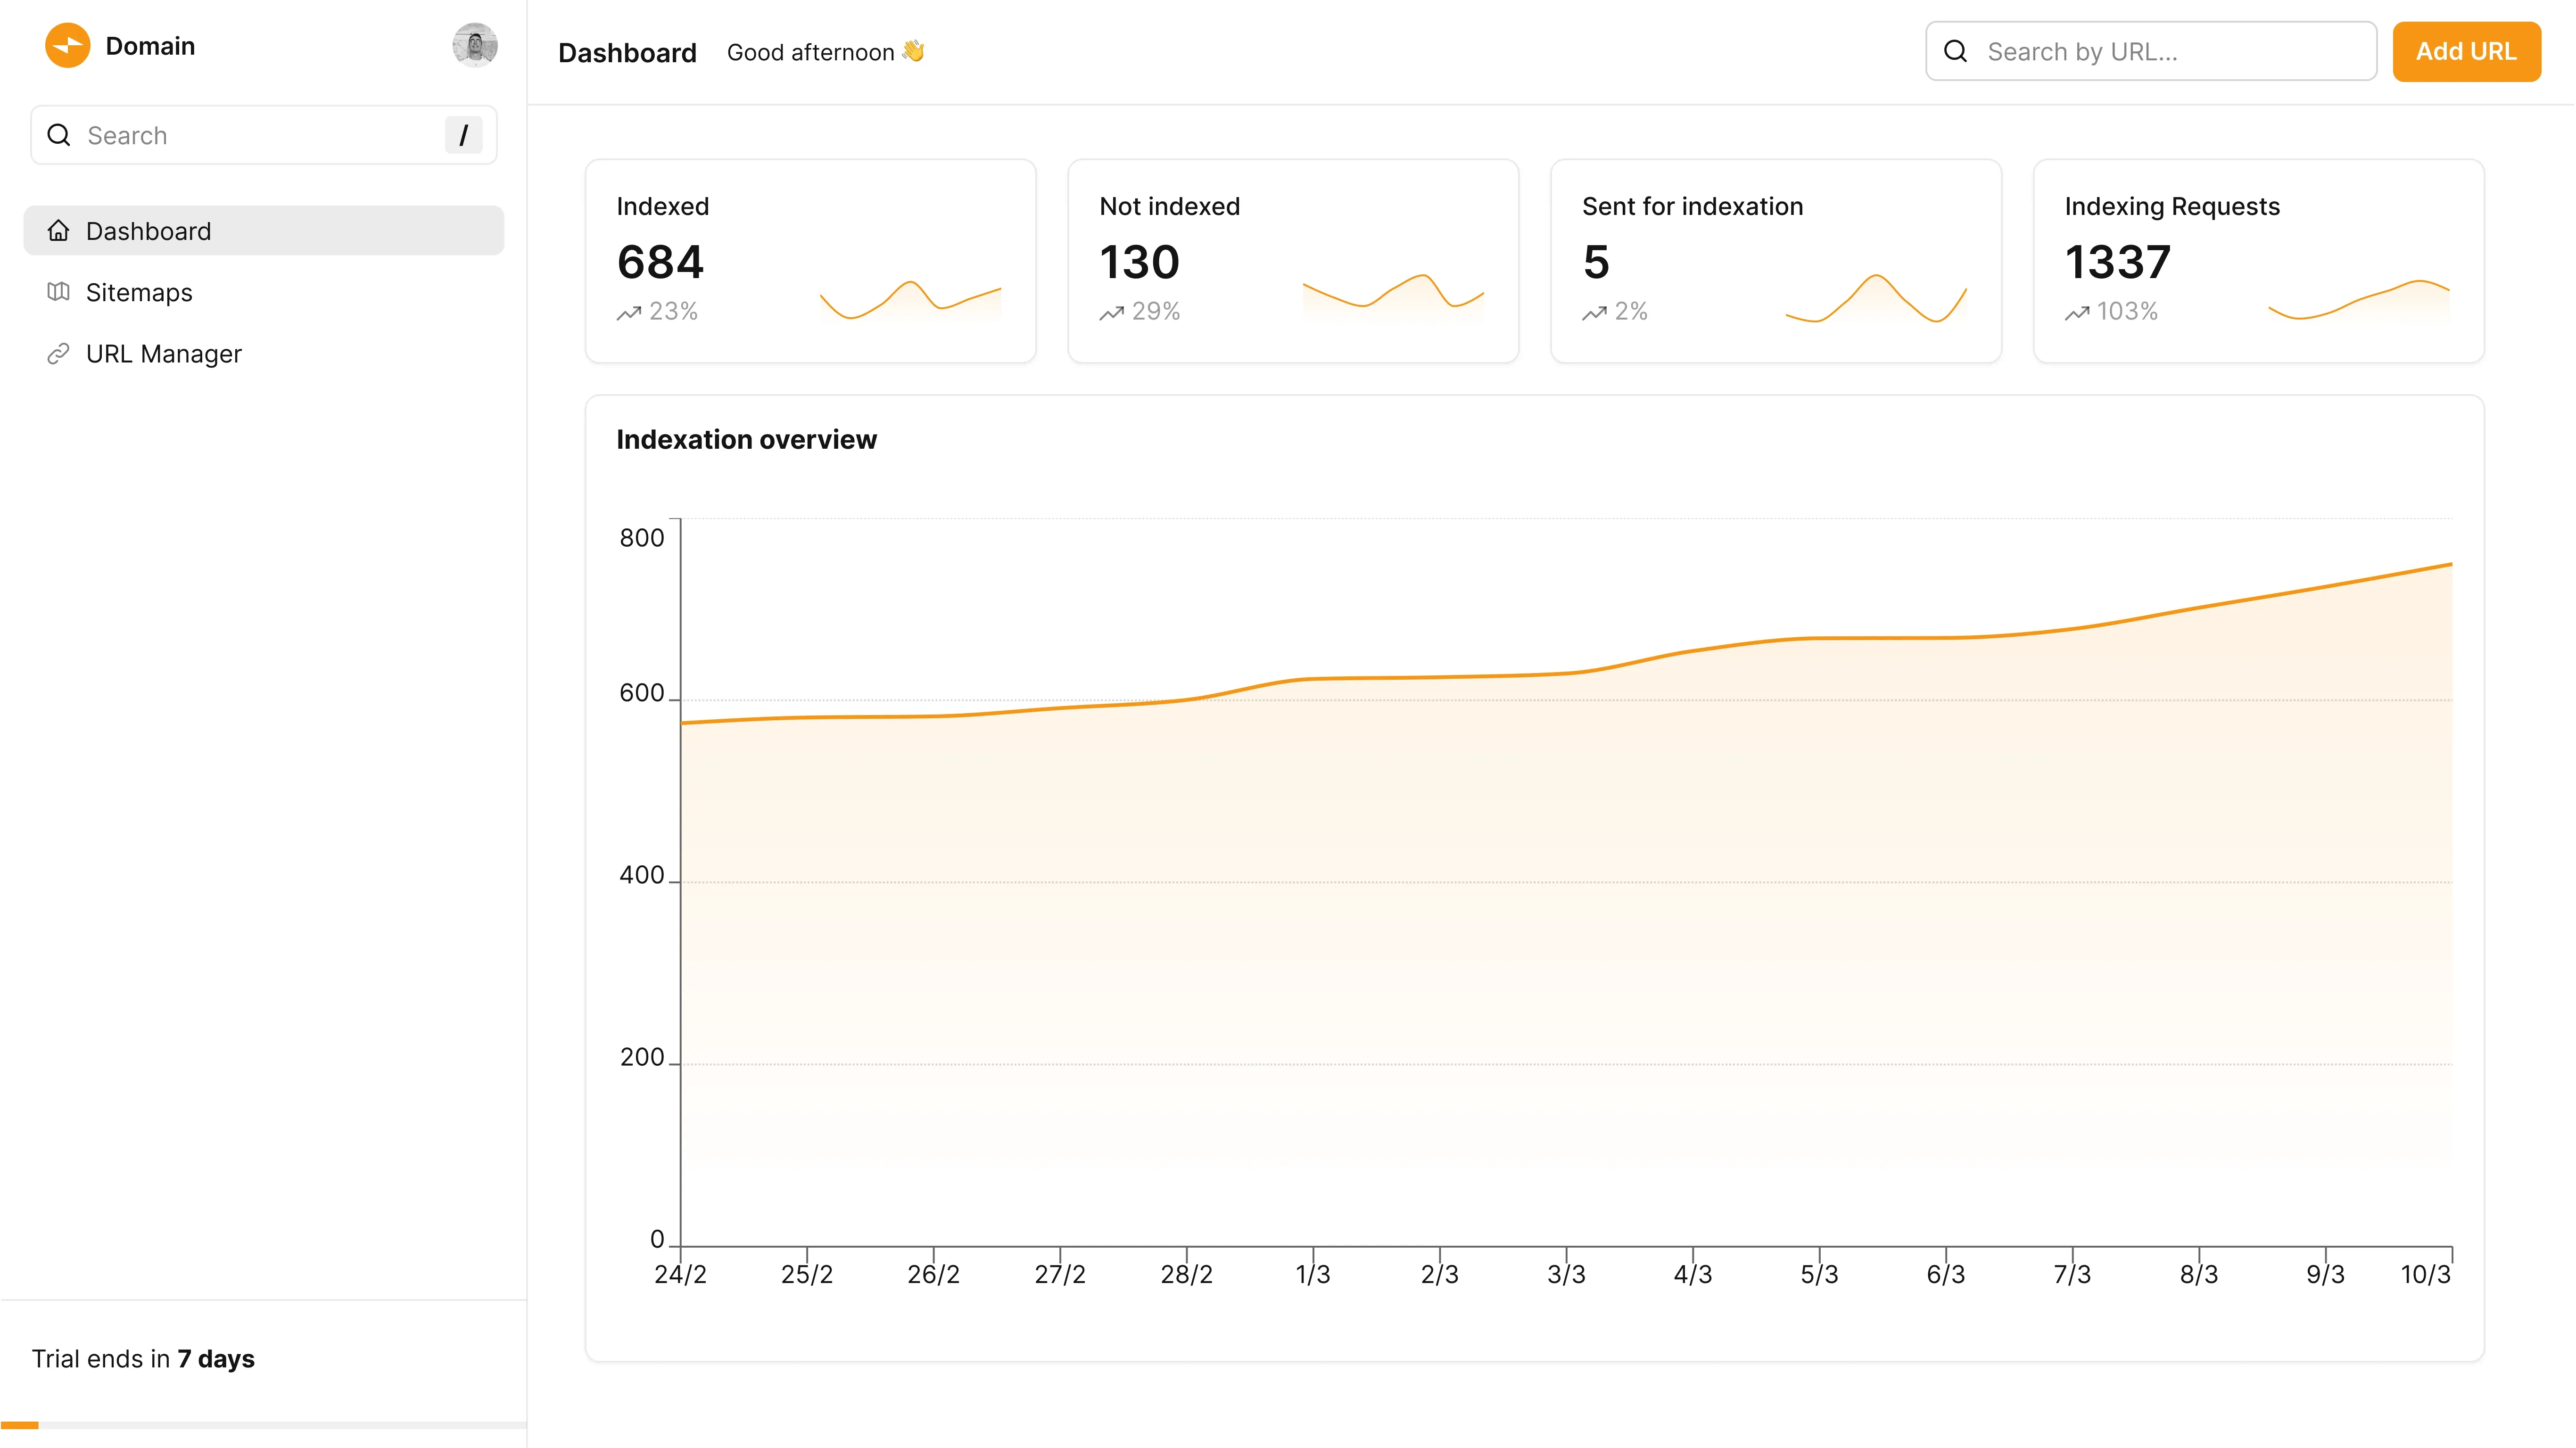The height and width of the screenshot is (1448, 2576).
Task: Click the Indexation overview heading
Action: pyautogui.click(x=746, y=439)
